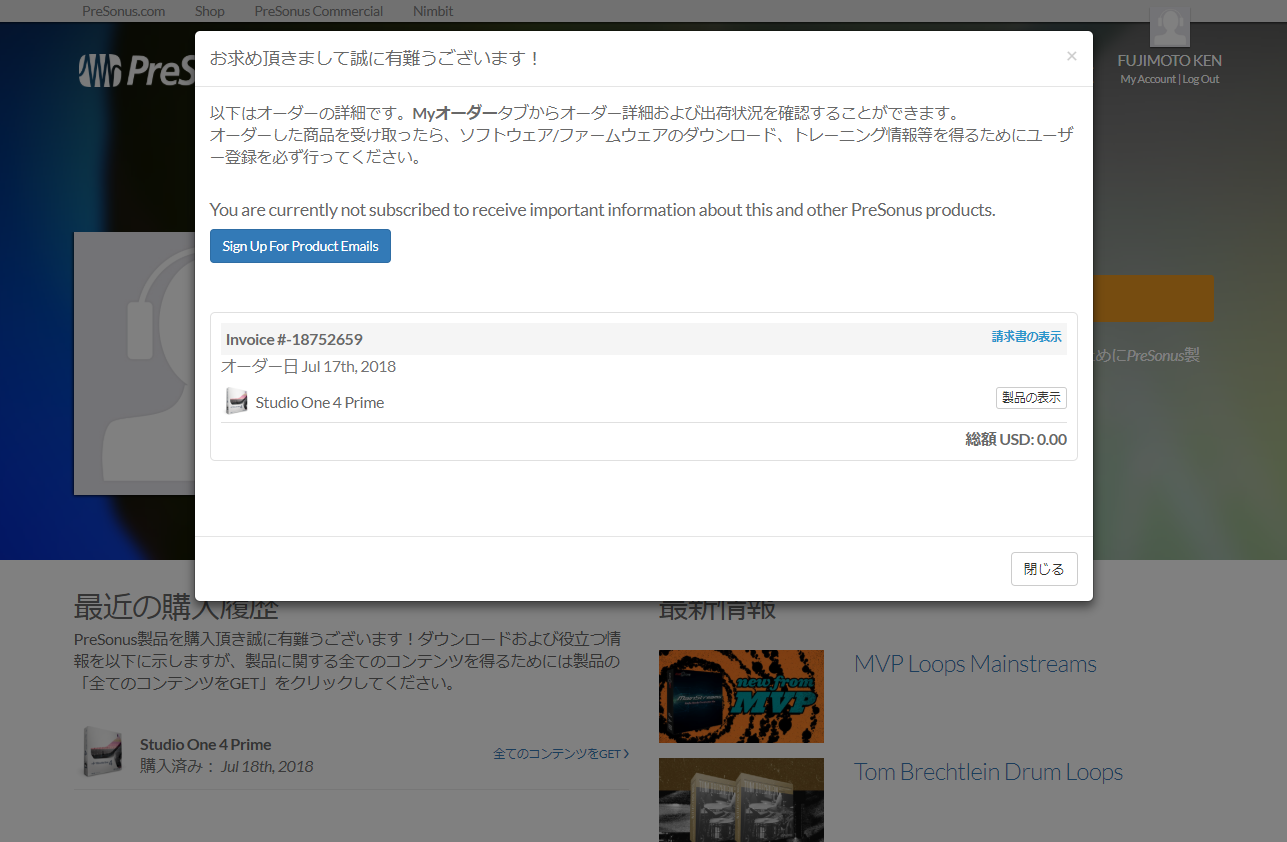
Task: Select 購入済み： Jul 18th, 2018 text
Action: tap(226, 767)
